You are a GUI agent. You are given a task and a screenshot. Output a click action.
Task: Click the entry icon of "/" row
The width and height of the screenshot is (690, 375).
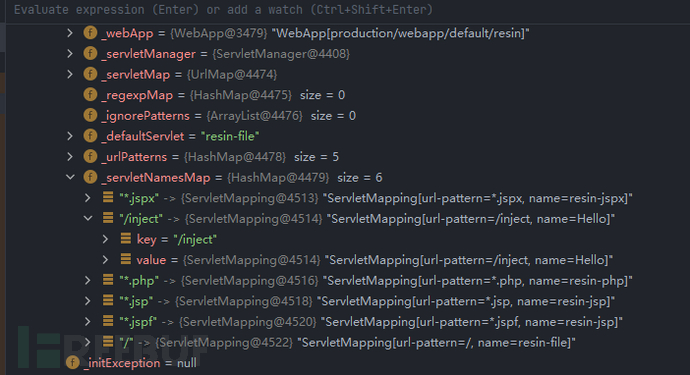(108, 342)
